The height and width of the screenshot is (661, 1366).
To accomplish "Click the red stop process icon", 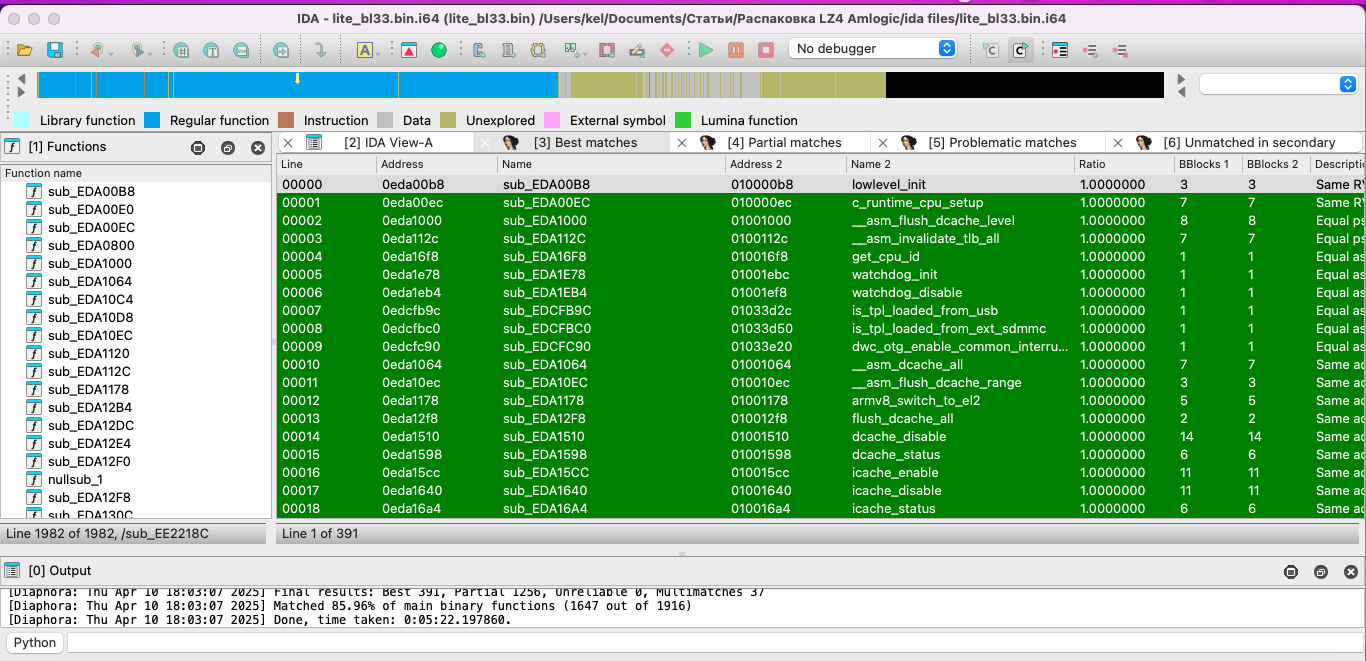I will click(766, 49).
